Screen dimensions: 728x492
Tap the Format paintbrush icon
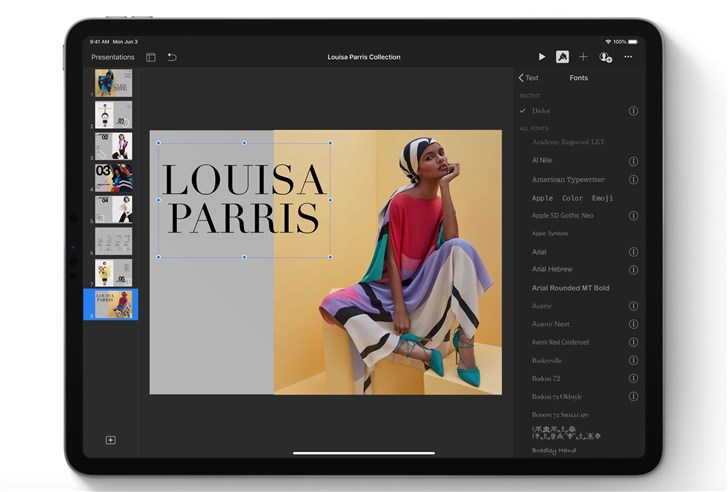(x=563, y=57)
